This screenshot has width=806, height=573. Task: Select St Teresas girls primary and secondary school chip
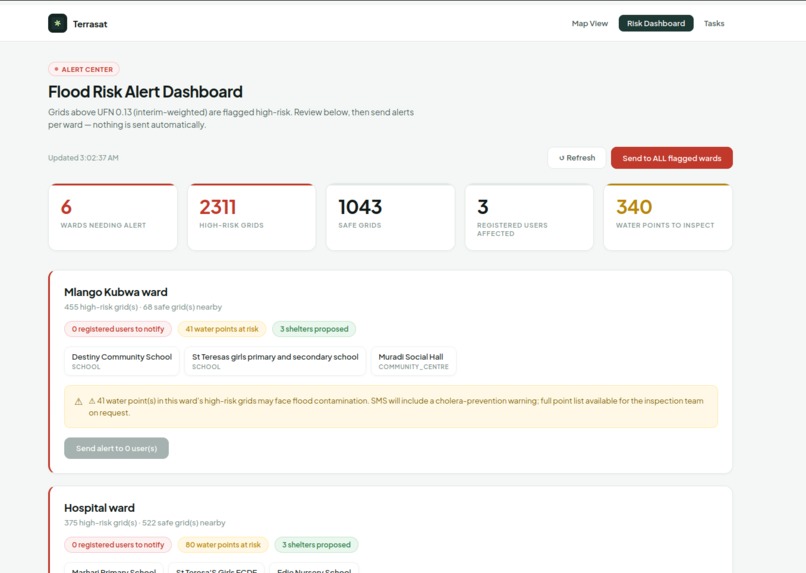[275, 361]
